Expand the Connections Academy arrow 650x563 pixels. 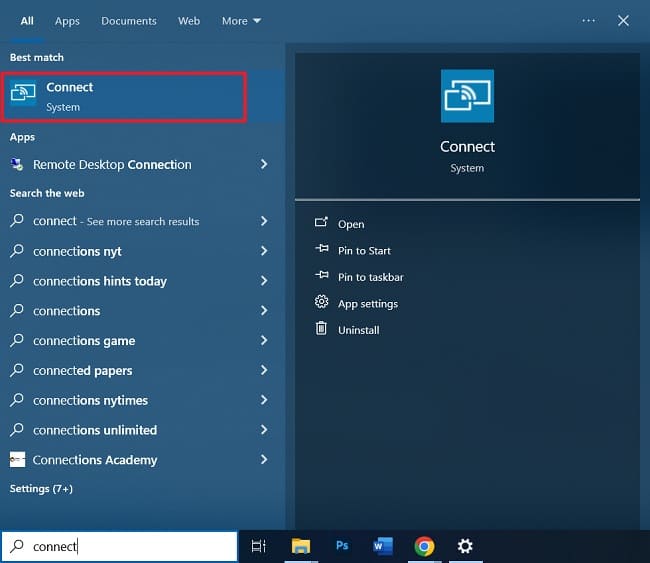(264, 459)
